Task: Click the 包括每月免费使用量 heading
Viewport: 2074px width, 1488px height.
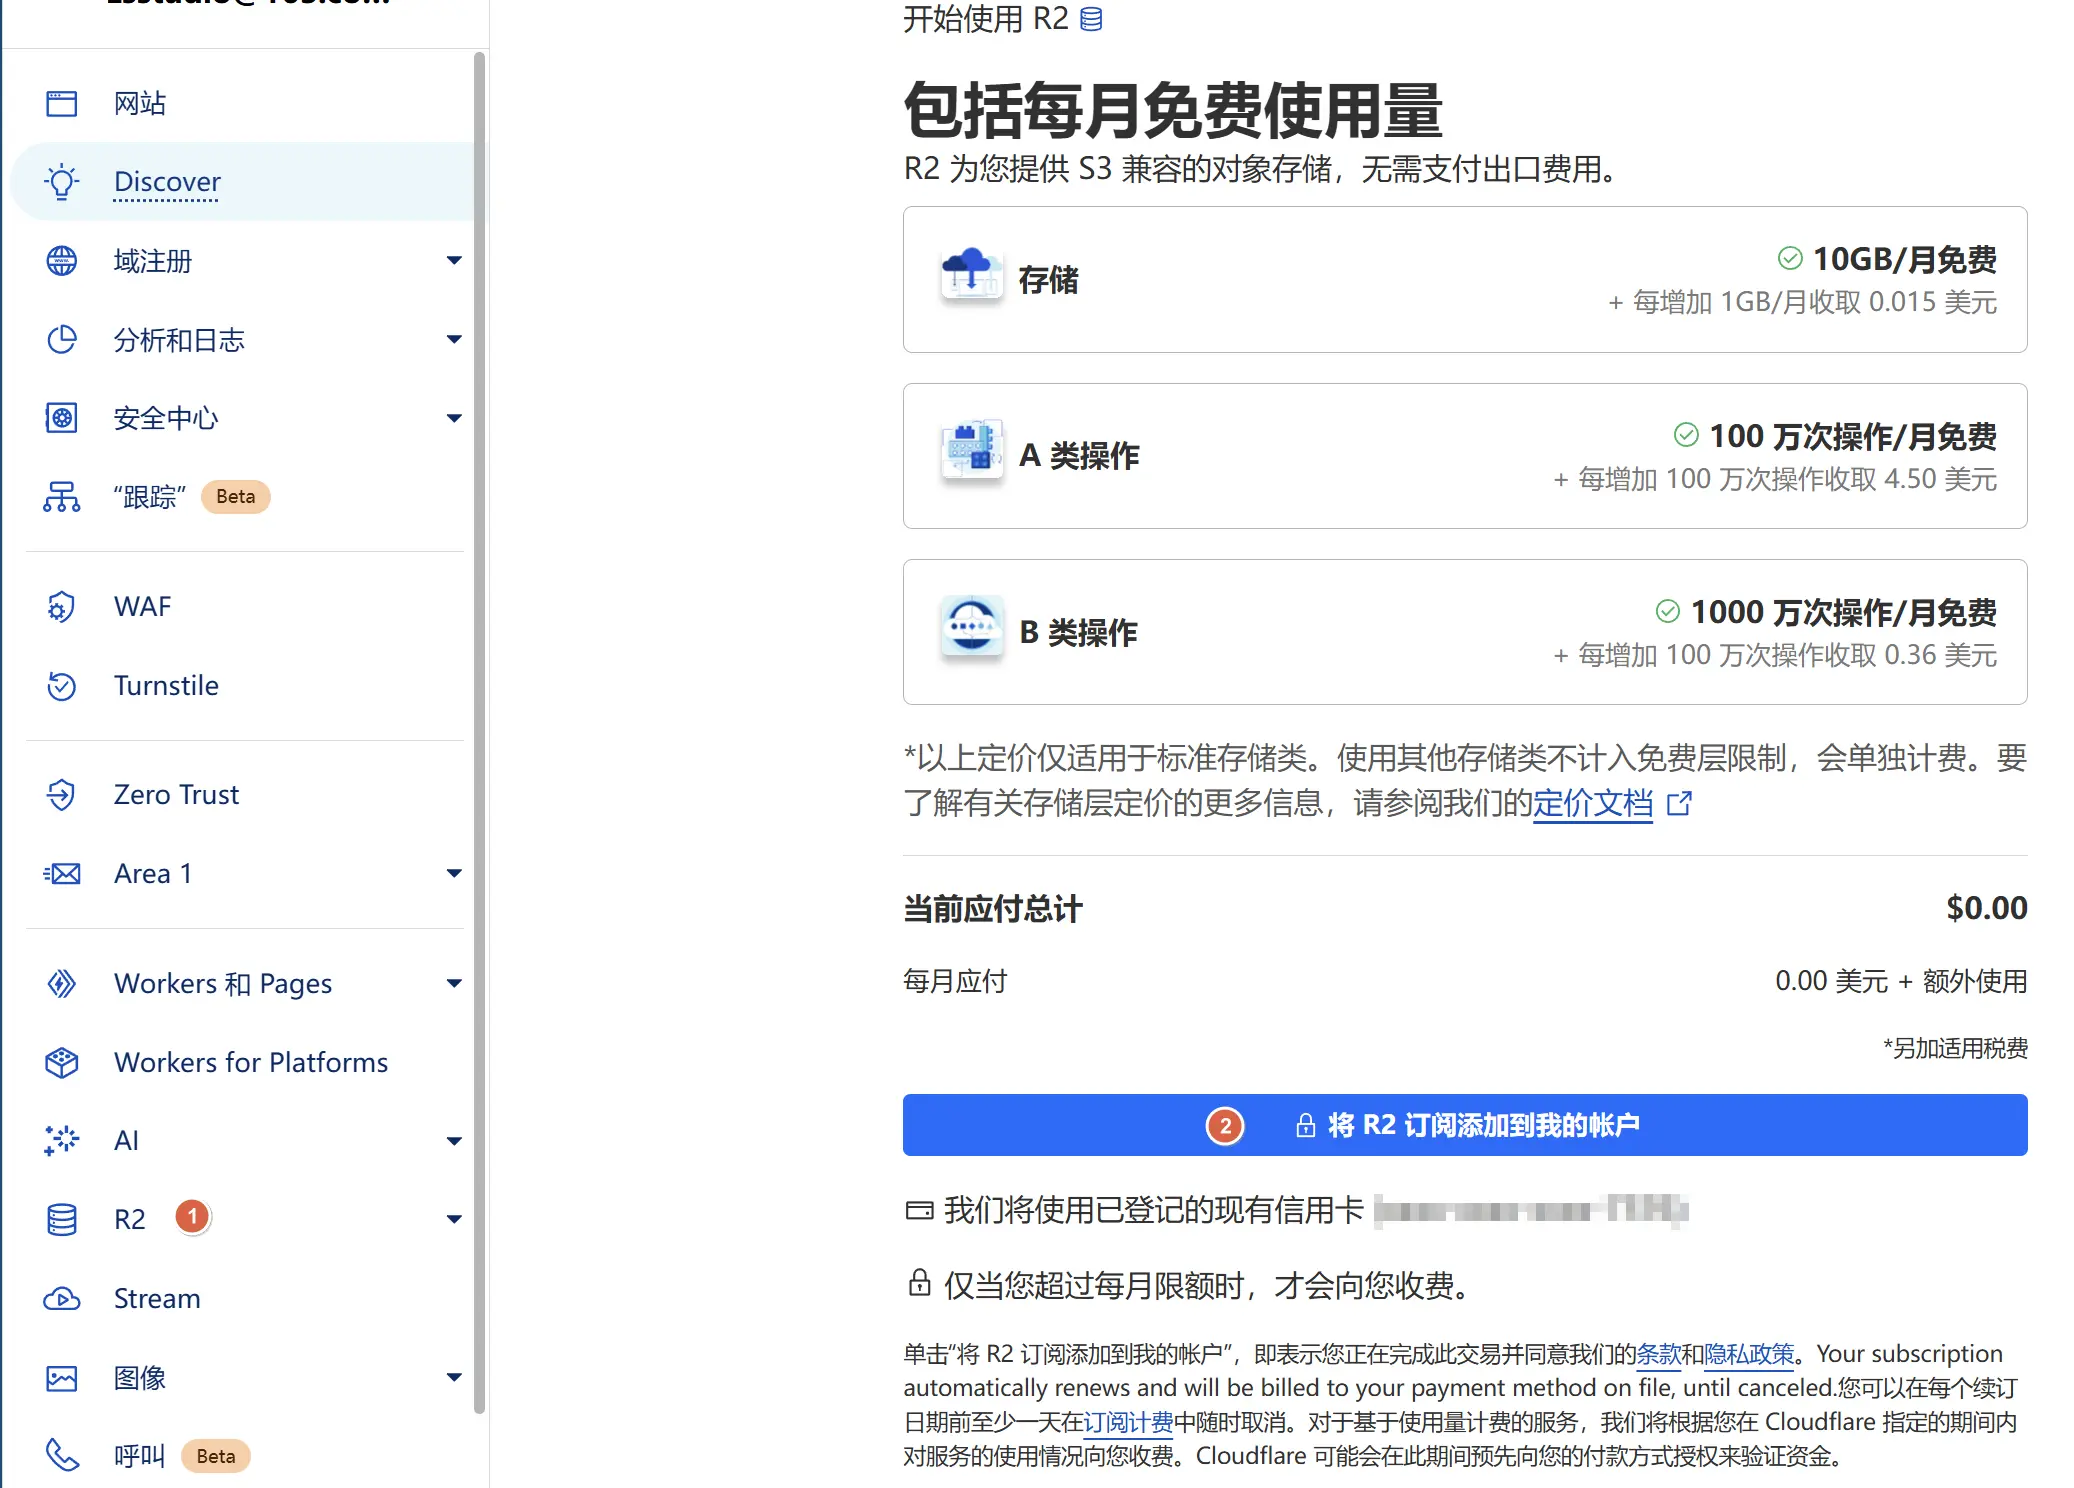Action: (x=1173, y=110)
